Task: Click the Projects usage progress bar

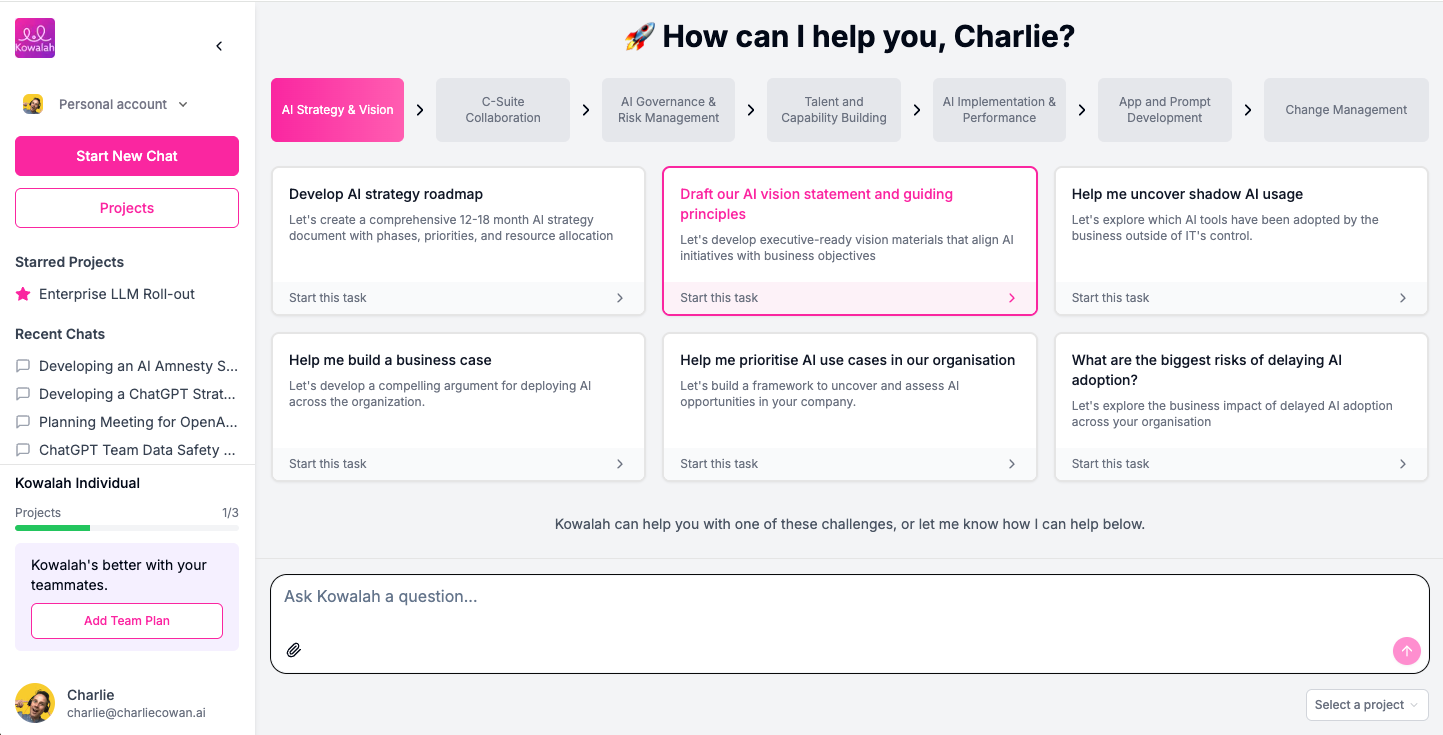Action: 127,528
